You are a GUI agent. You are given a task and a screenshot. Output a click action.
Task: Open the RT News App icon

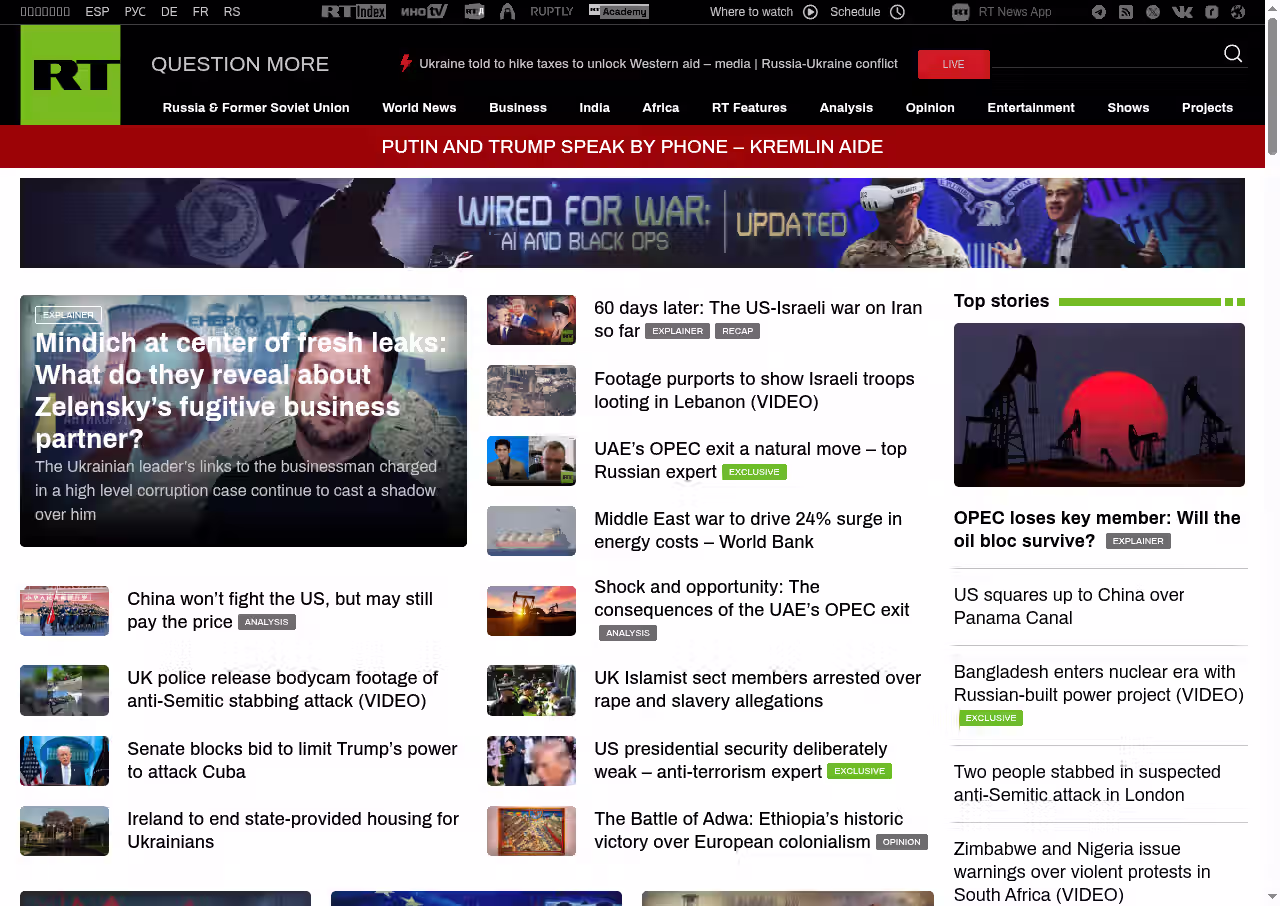click(x=961, y=12)
